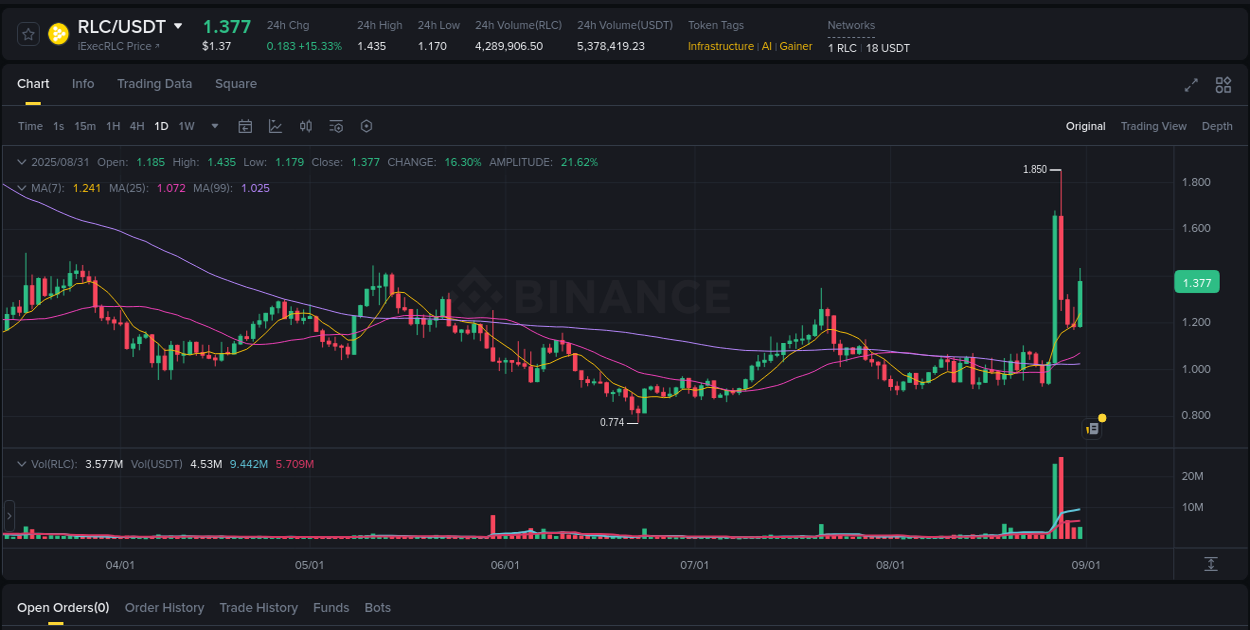
Task: Open the chart settings hexagon icon
Action: coord(366,126)
